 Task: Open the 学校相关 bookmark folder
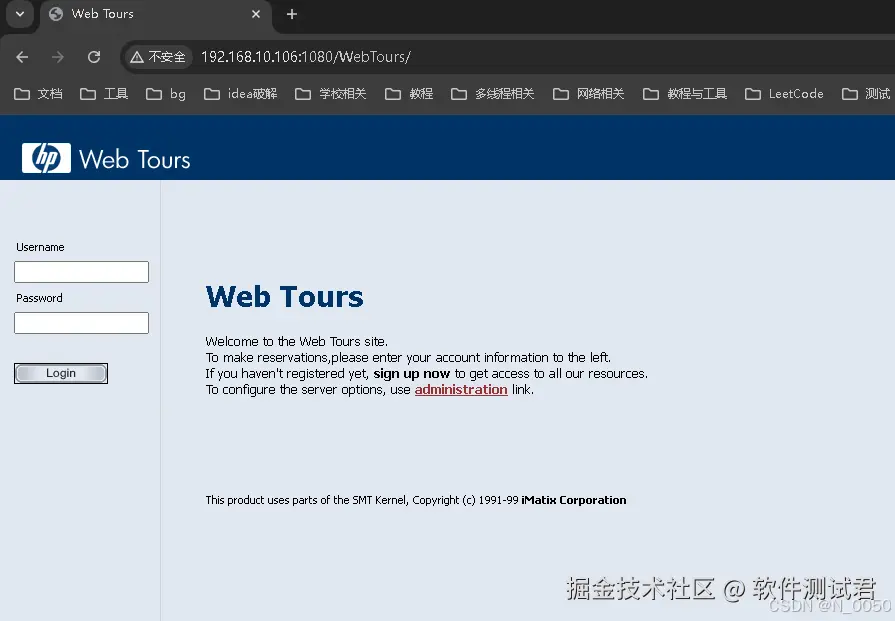pyautogui.click(x=330, y=94)
